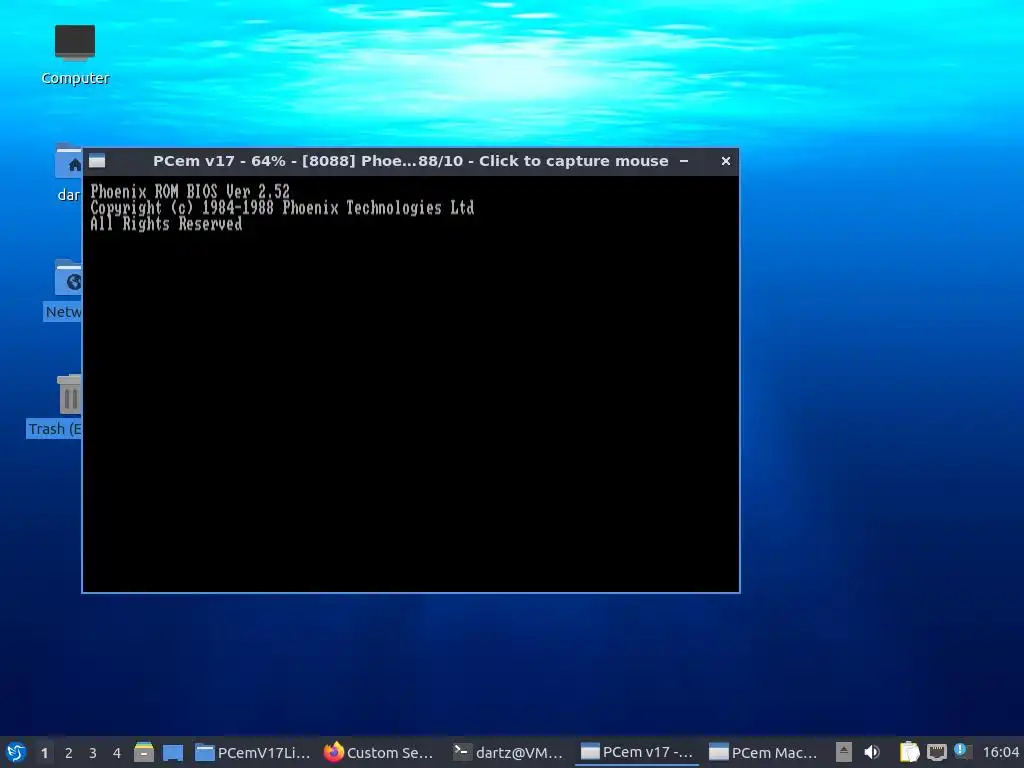Switch to the PCemV17Li... taskbar window
The width and height of the screenshot is (1024, 768).
pyautogui.click(x=253, y=752)
